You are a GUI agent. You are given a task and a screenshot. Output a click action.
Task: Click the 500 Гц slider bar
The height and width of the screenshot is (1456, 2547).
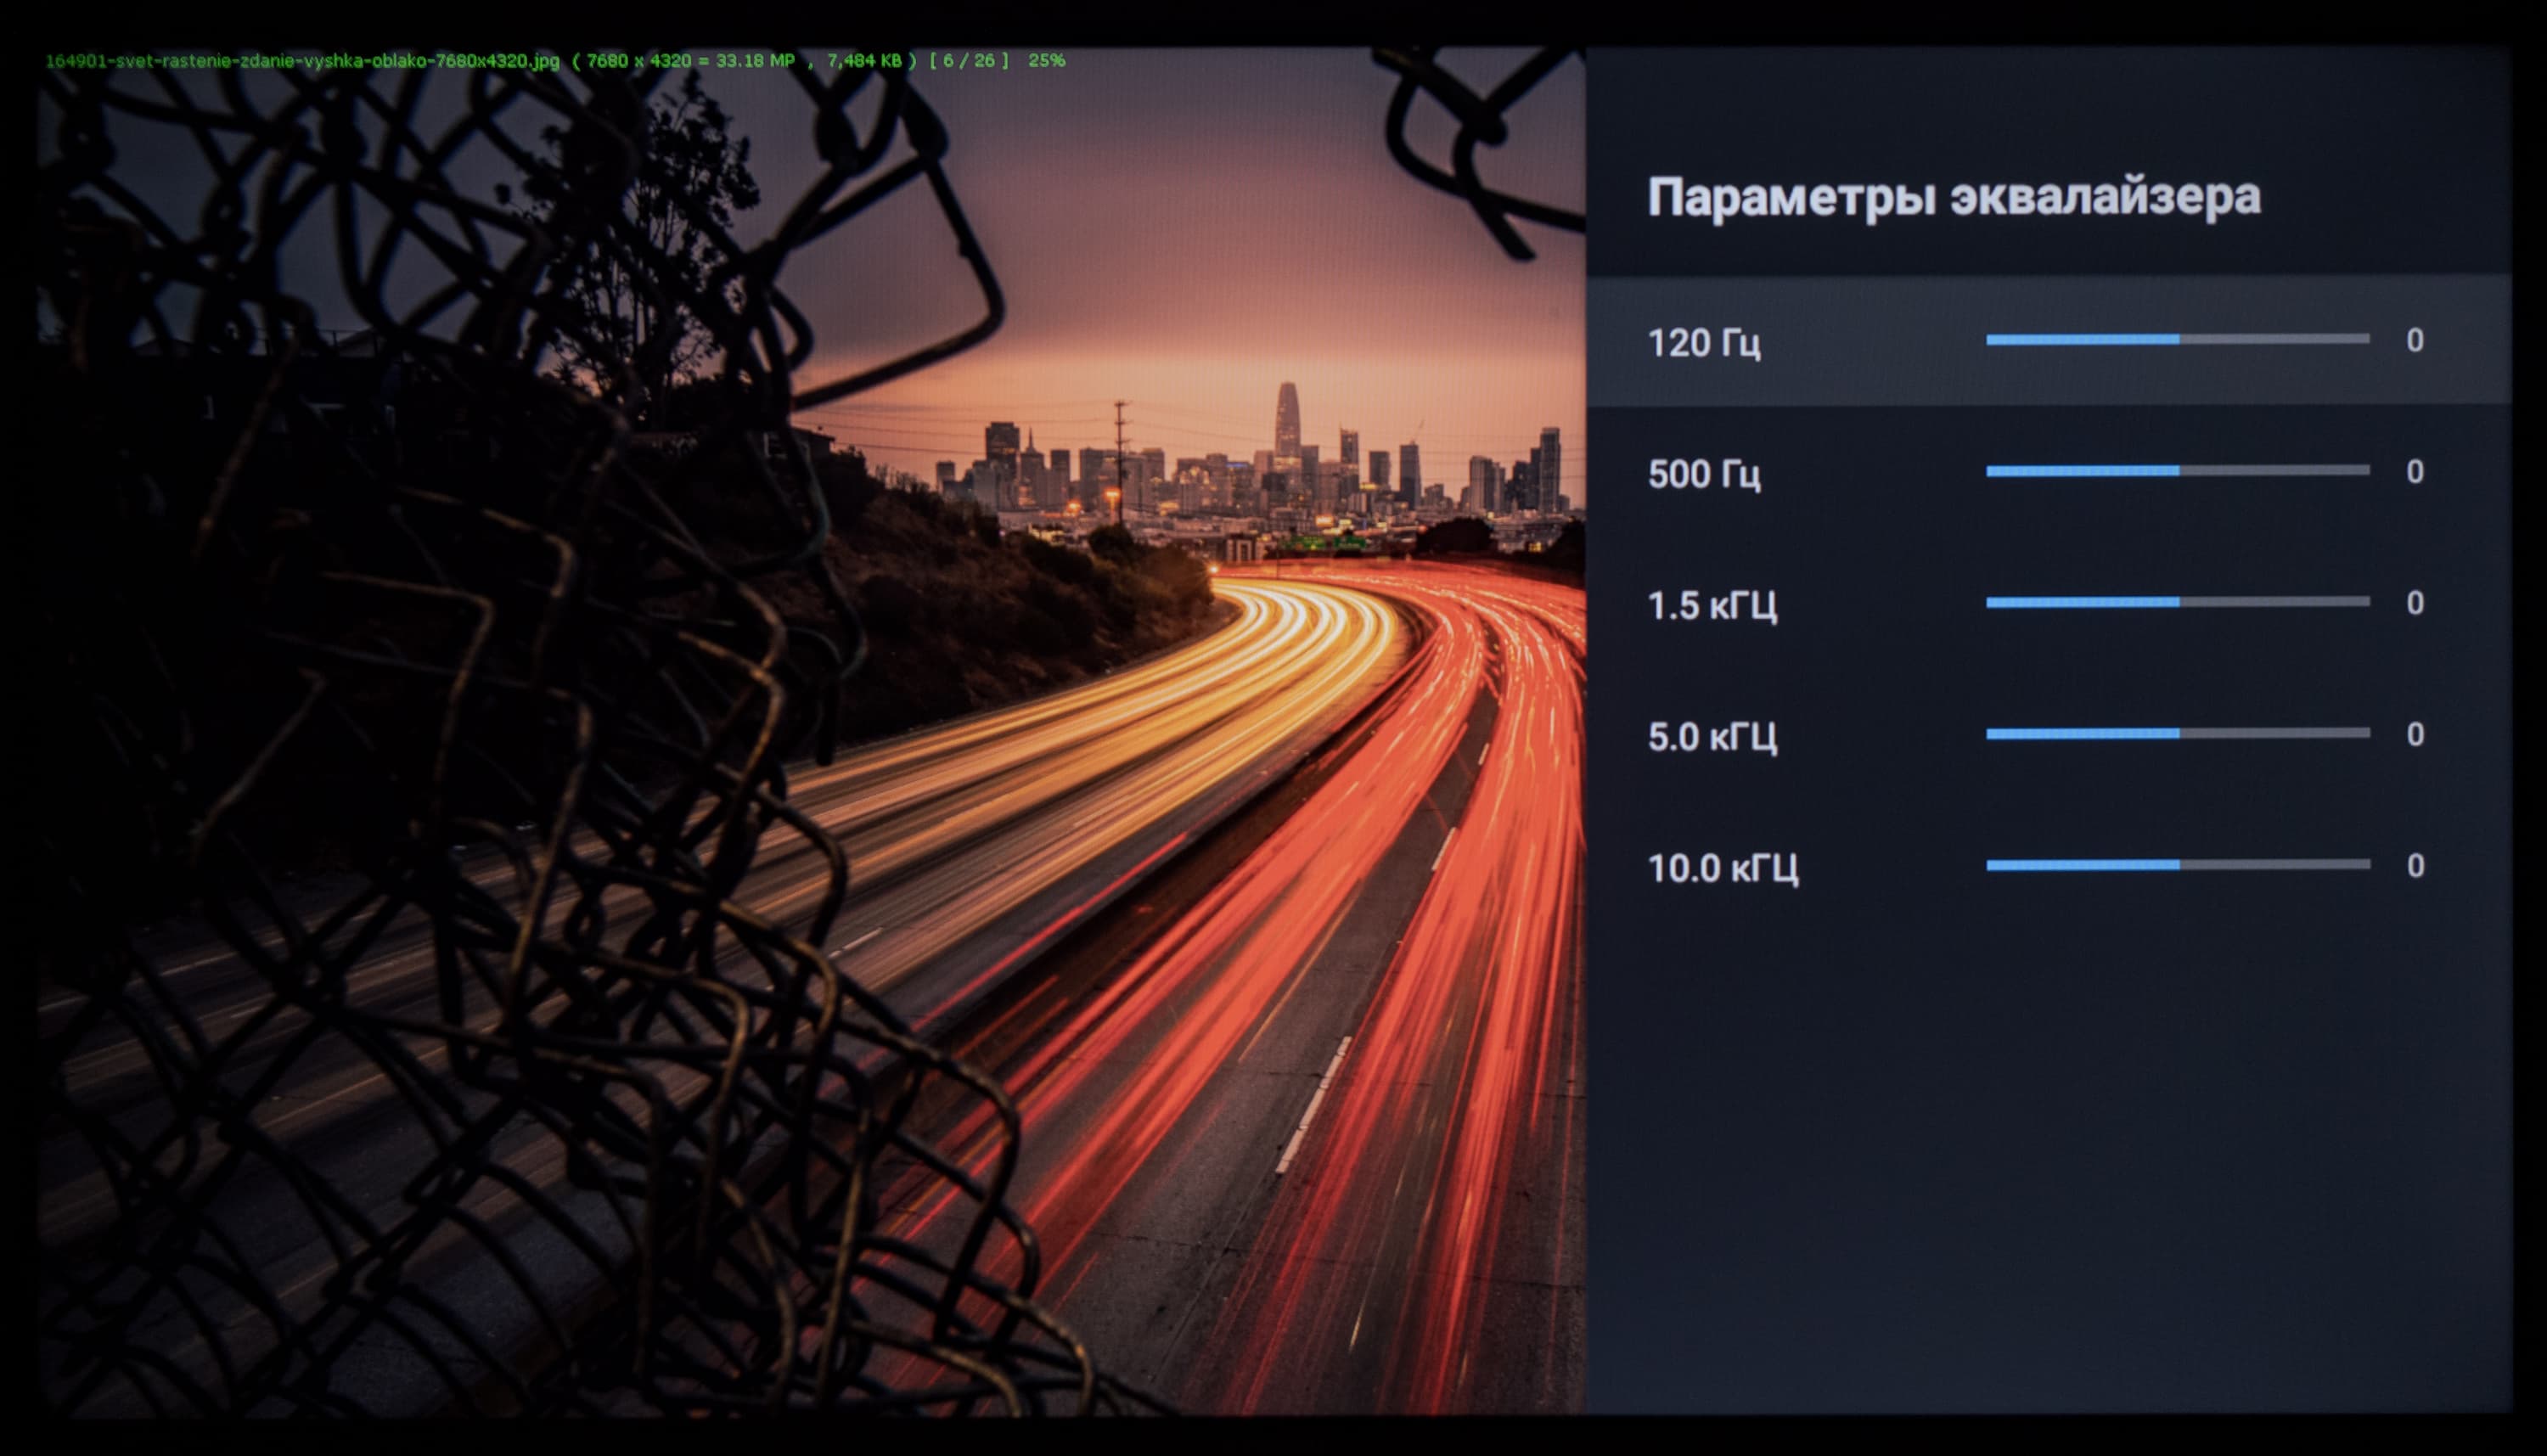[2177, 471]
